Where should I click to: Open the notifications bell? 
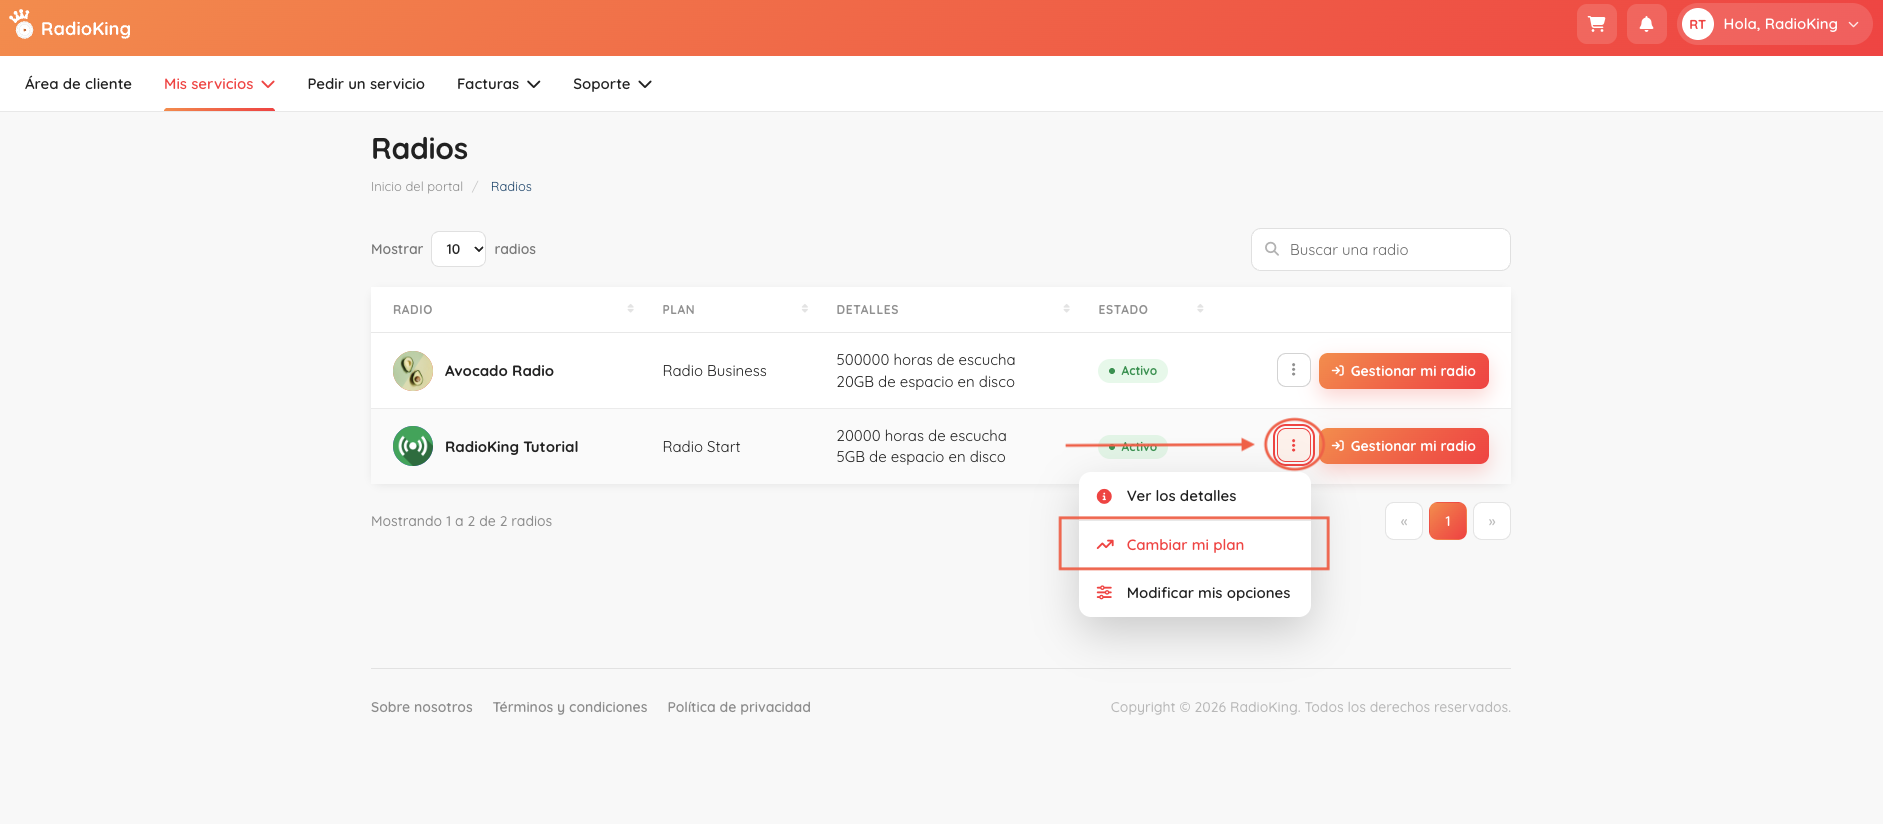pyautogui.click(x=1646, y=24)
